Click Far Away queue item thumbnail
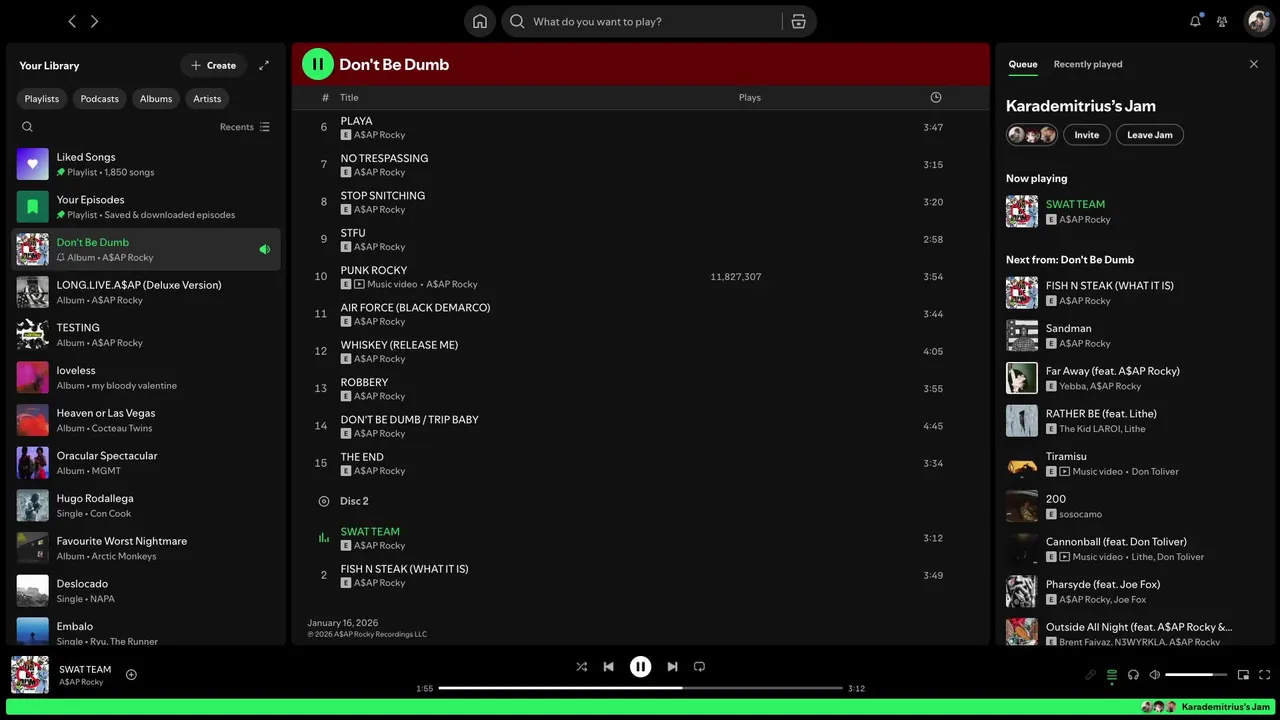Screen dimensions: 1280x720 (1022, 378)
